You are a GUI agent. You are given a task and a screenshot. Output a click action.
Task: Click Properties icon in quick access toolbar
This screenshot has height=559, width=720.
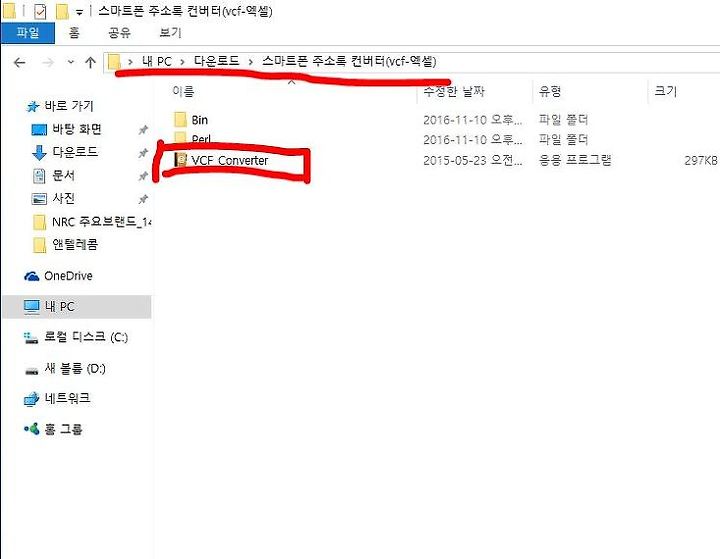(x=40, y=11)
